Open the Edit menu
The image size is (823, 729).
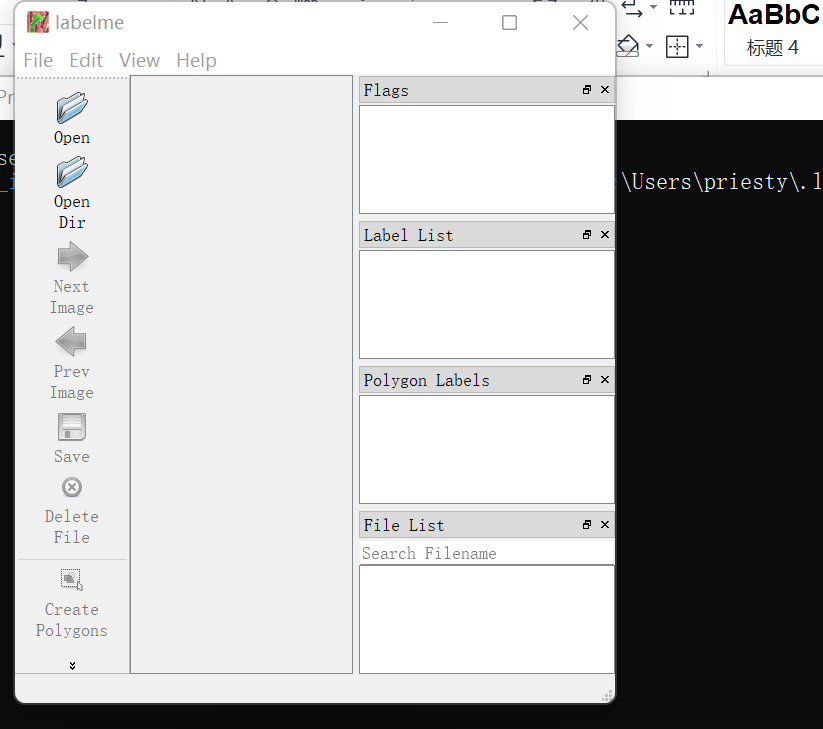86,60
